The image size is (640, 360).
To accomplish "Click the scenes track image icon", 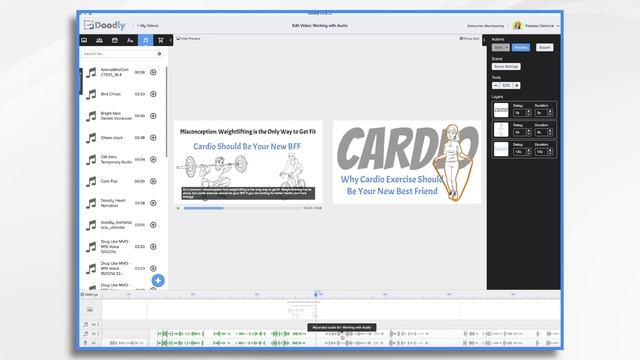I will 90,310.
